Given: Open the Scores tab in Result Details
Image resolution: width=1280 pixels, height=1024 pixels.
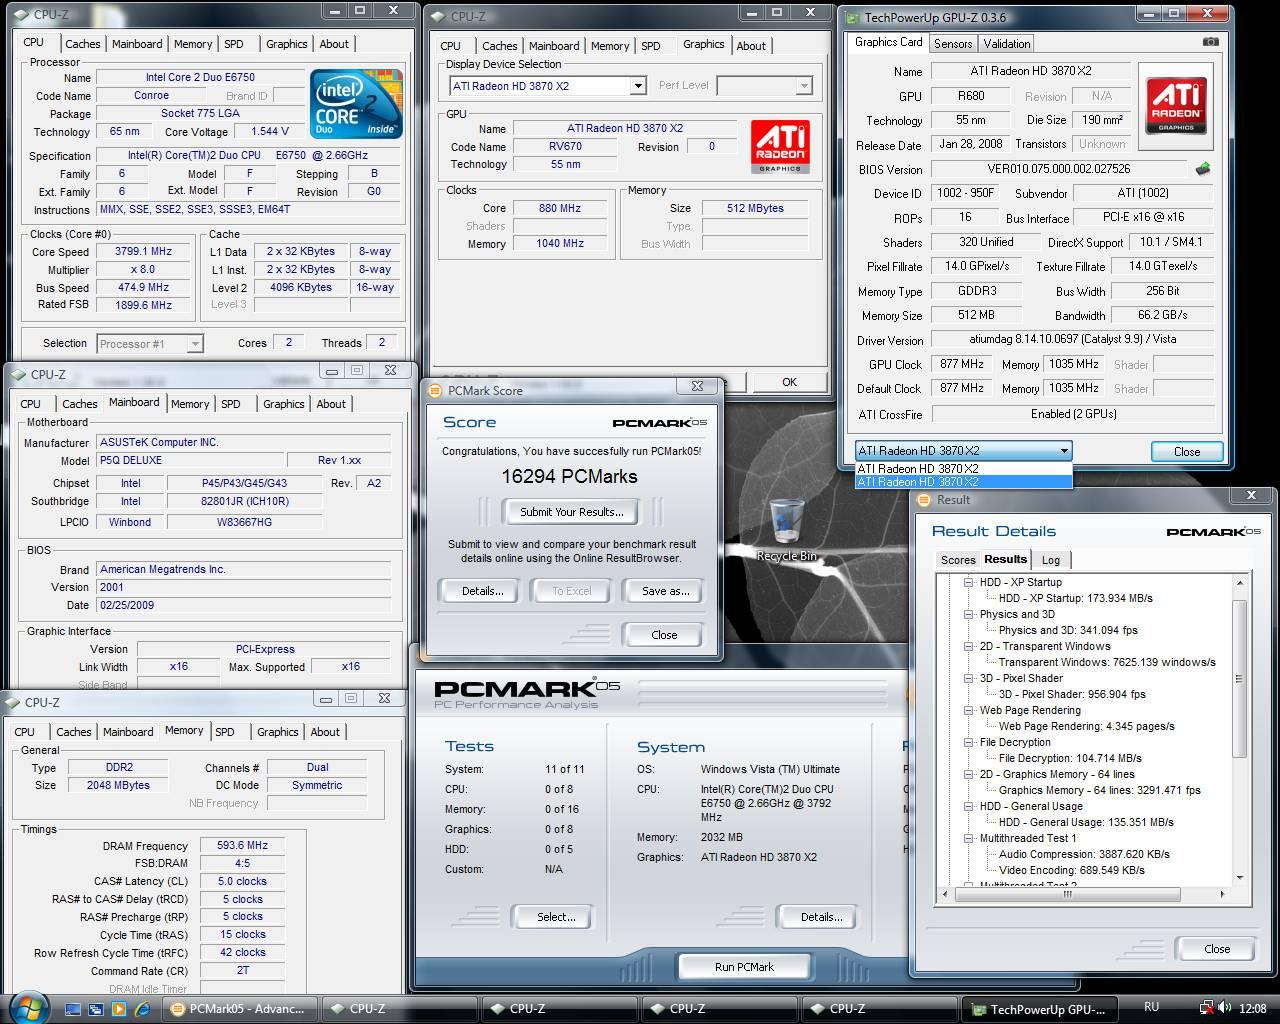Looking at the screenshot, I should point(957,560).
